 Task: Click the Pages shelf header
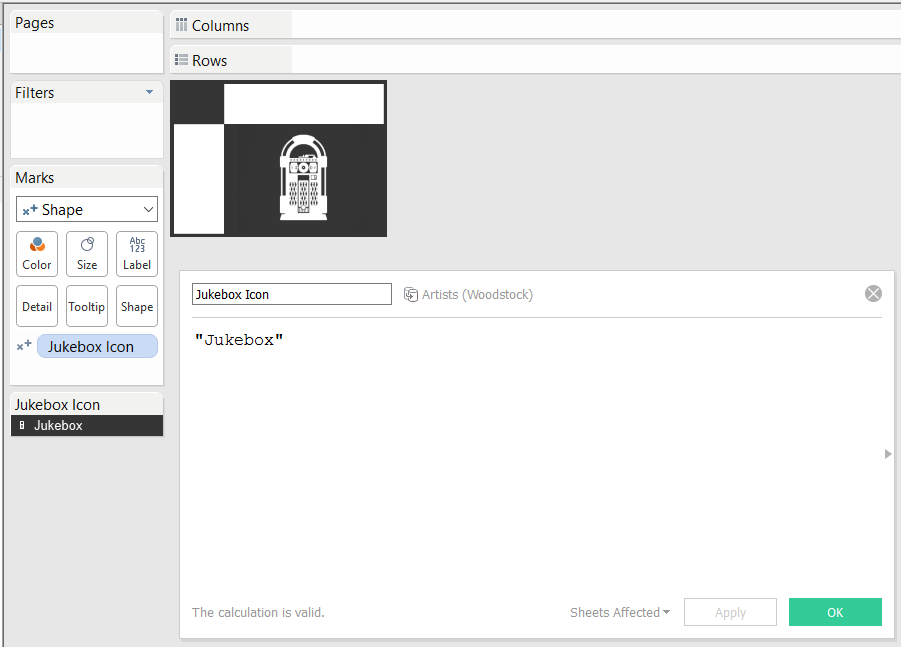tap(87, 22)
